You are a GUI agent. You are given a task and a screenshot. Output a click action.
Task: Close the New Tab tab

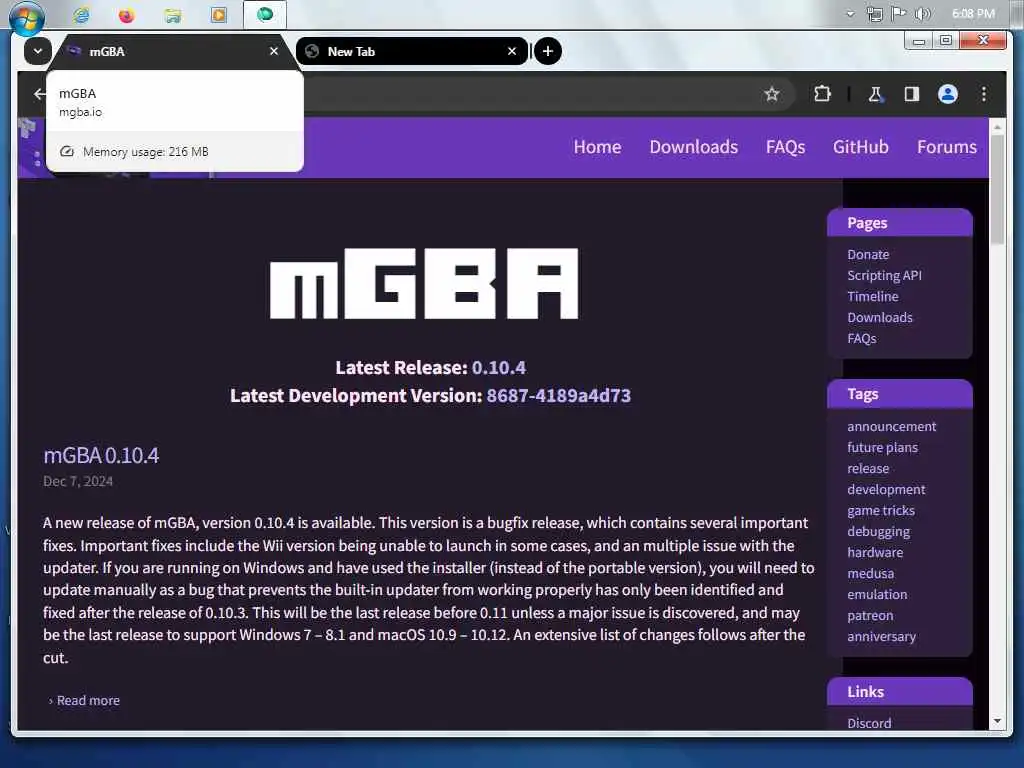point(512,51)
